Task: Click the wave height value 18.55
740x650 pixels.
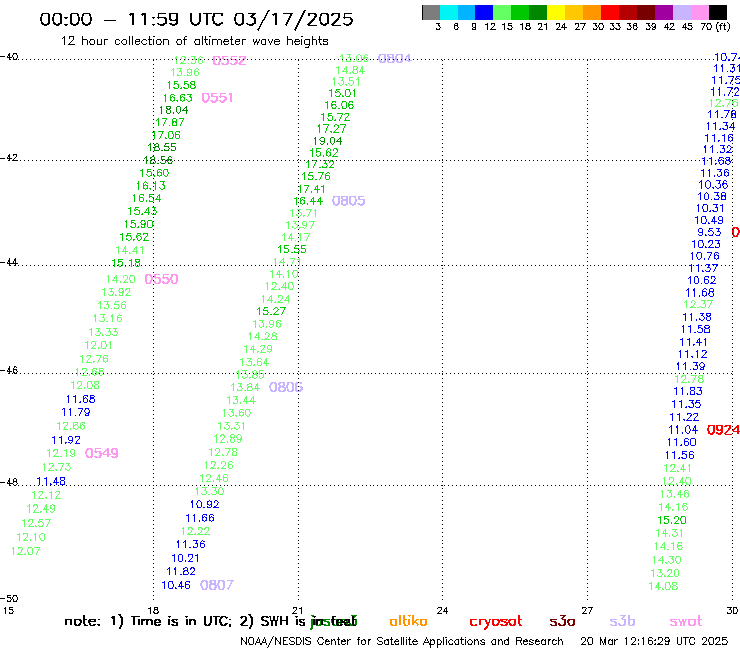Action: click(x=162, y=147)
